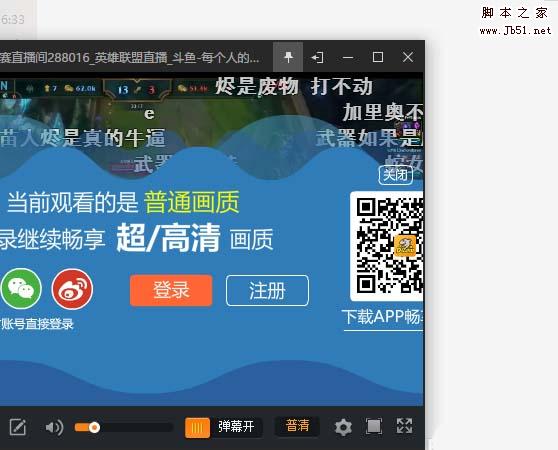Open the 普清 quality selector
The image size is (558, 450).
(298, 426)
